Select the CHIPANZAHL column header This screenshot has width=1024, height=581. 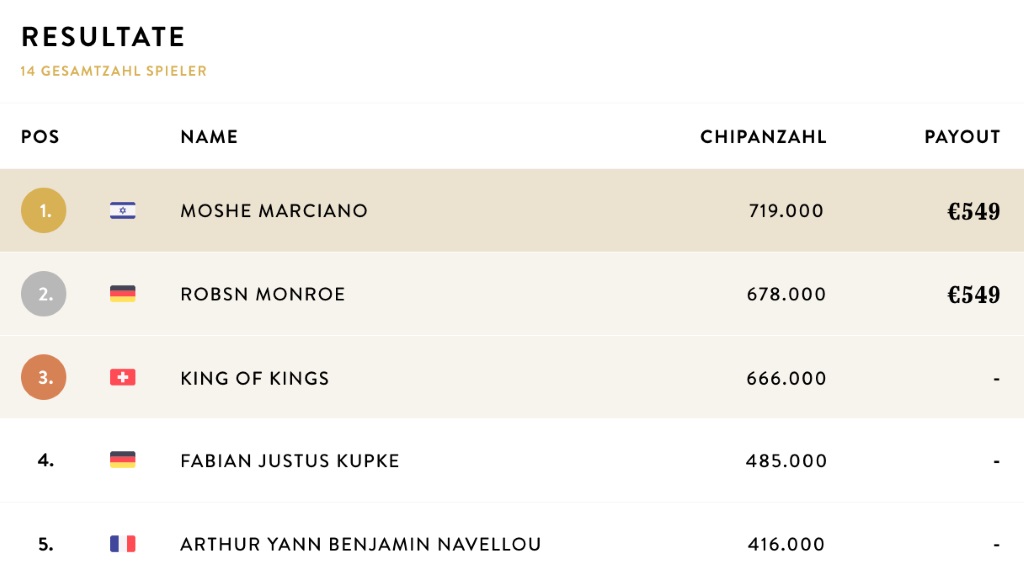click(763, 137)
